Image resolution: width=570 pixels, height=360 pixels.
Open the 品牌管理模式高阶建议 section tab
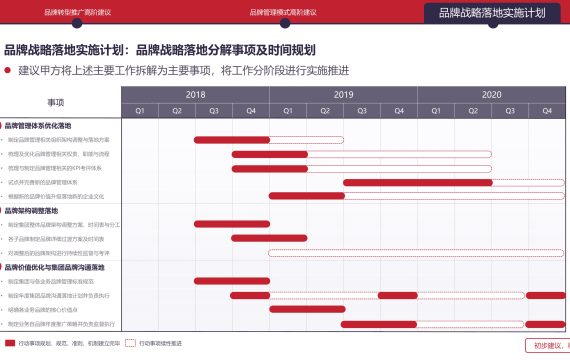pos(283,12)
